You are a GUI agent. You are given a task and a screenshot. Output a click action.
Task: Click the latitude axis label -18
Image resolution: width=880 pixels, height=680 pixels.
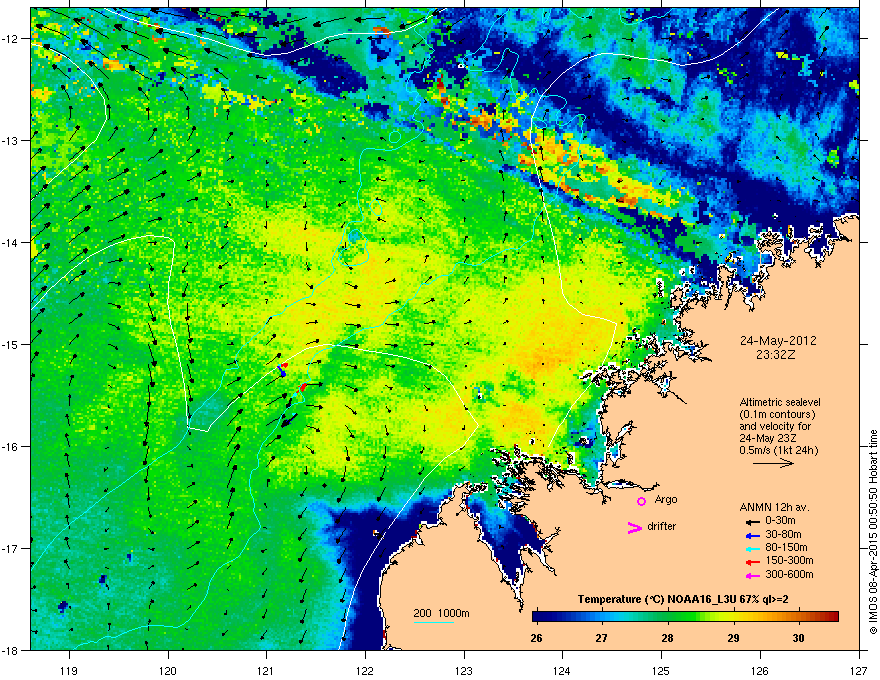click(x=10, y=650)
